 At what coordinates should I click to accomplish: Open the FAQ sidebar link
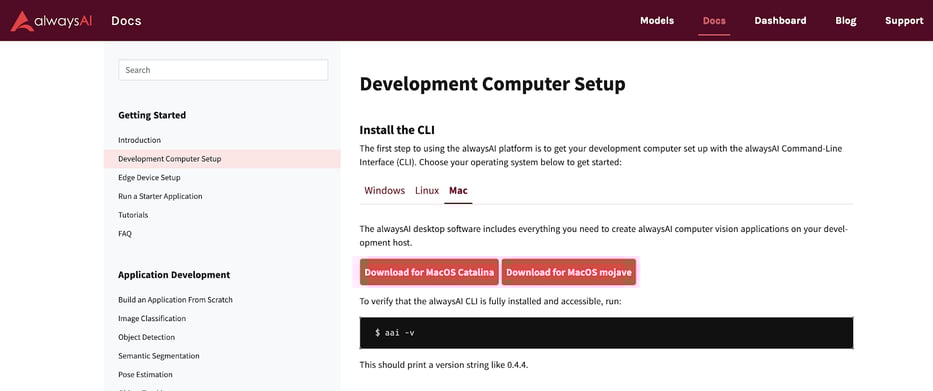pos(124,234)
